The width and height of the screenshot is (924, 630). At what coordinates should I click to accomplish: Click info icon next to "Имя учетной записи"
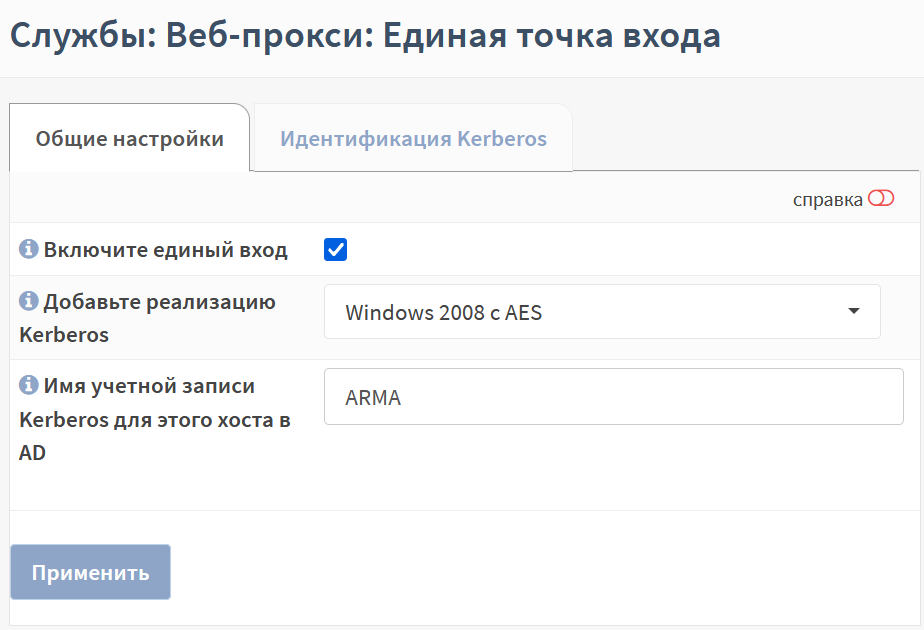tap(28, 385)
